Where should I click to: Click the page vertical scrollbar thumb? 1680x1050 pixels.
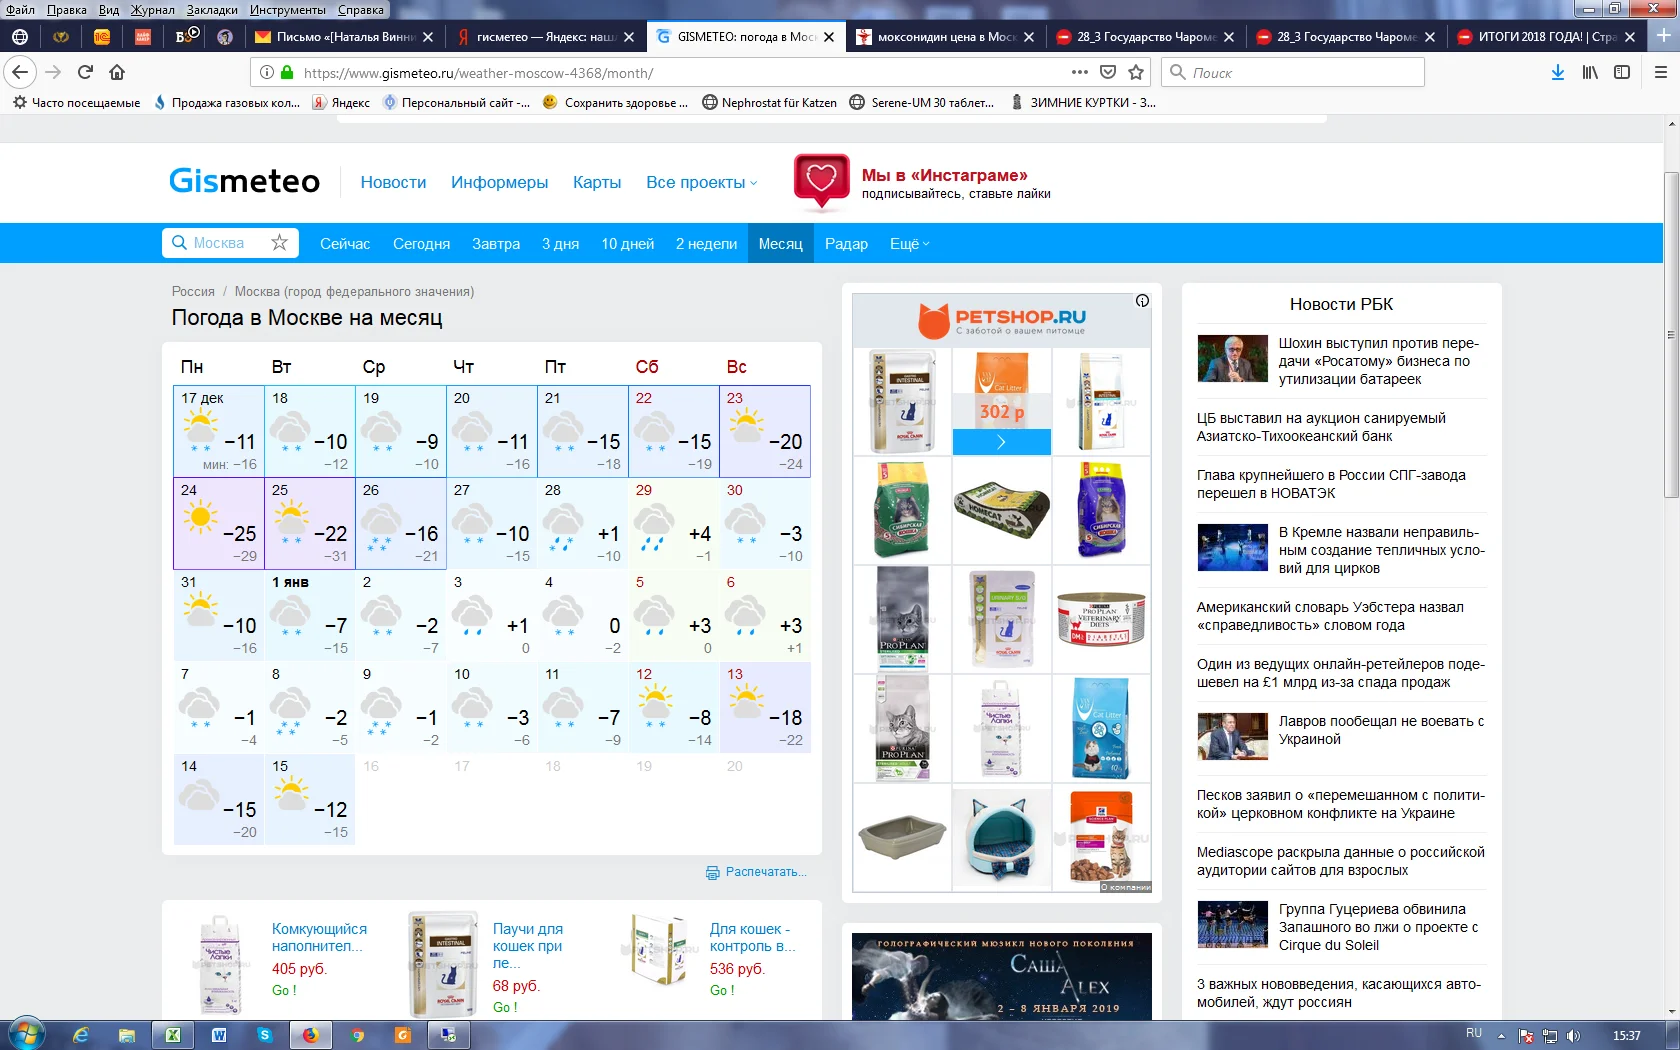pyautogui.click(x=1671, y=335)
